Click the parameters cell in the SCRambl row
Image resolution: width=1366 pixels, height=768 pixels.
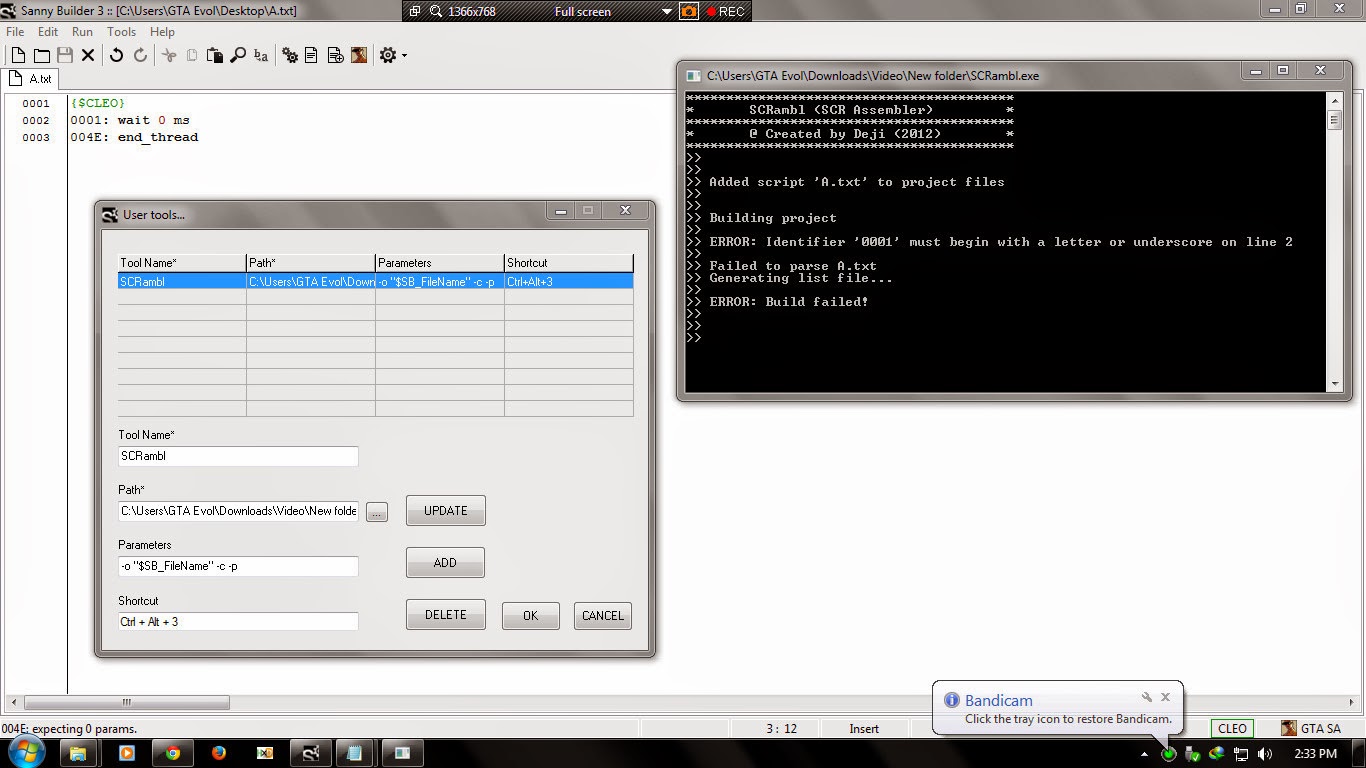440,282
